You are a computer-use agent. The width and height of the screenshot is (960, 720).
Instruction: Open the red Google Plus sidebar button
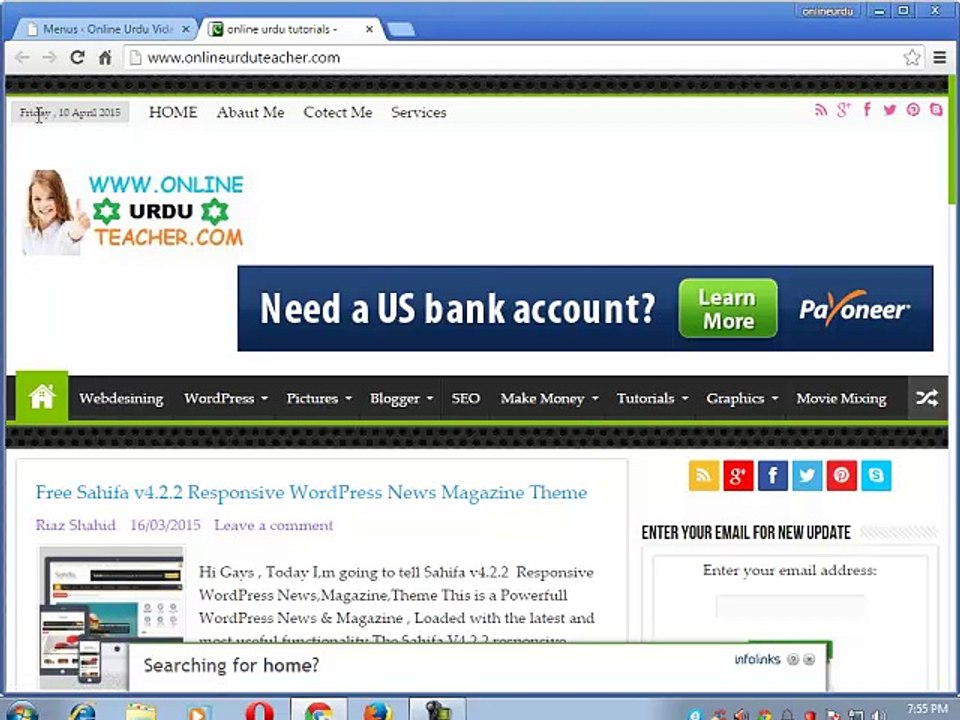[738, 476]
